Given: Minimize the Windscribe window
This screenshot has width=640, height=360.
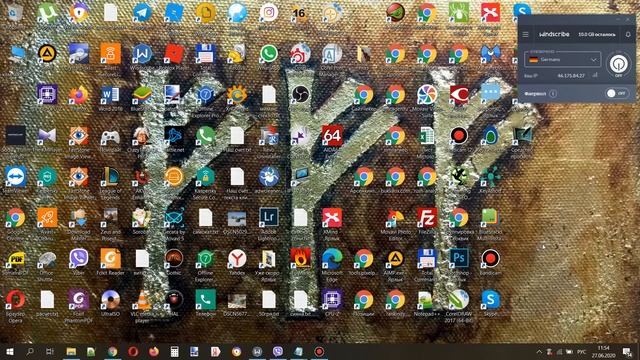Looking at the screenshot, I should (x=618, y=19).
